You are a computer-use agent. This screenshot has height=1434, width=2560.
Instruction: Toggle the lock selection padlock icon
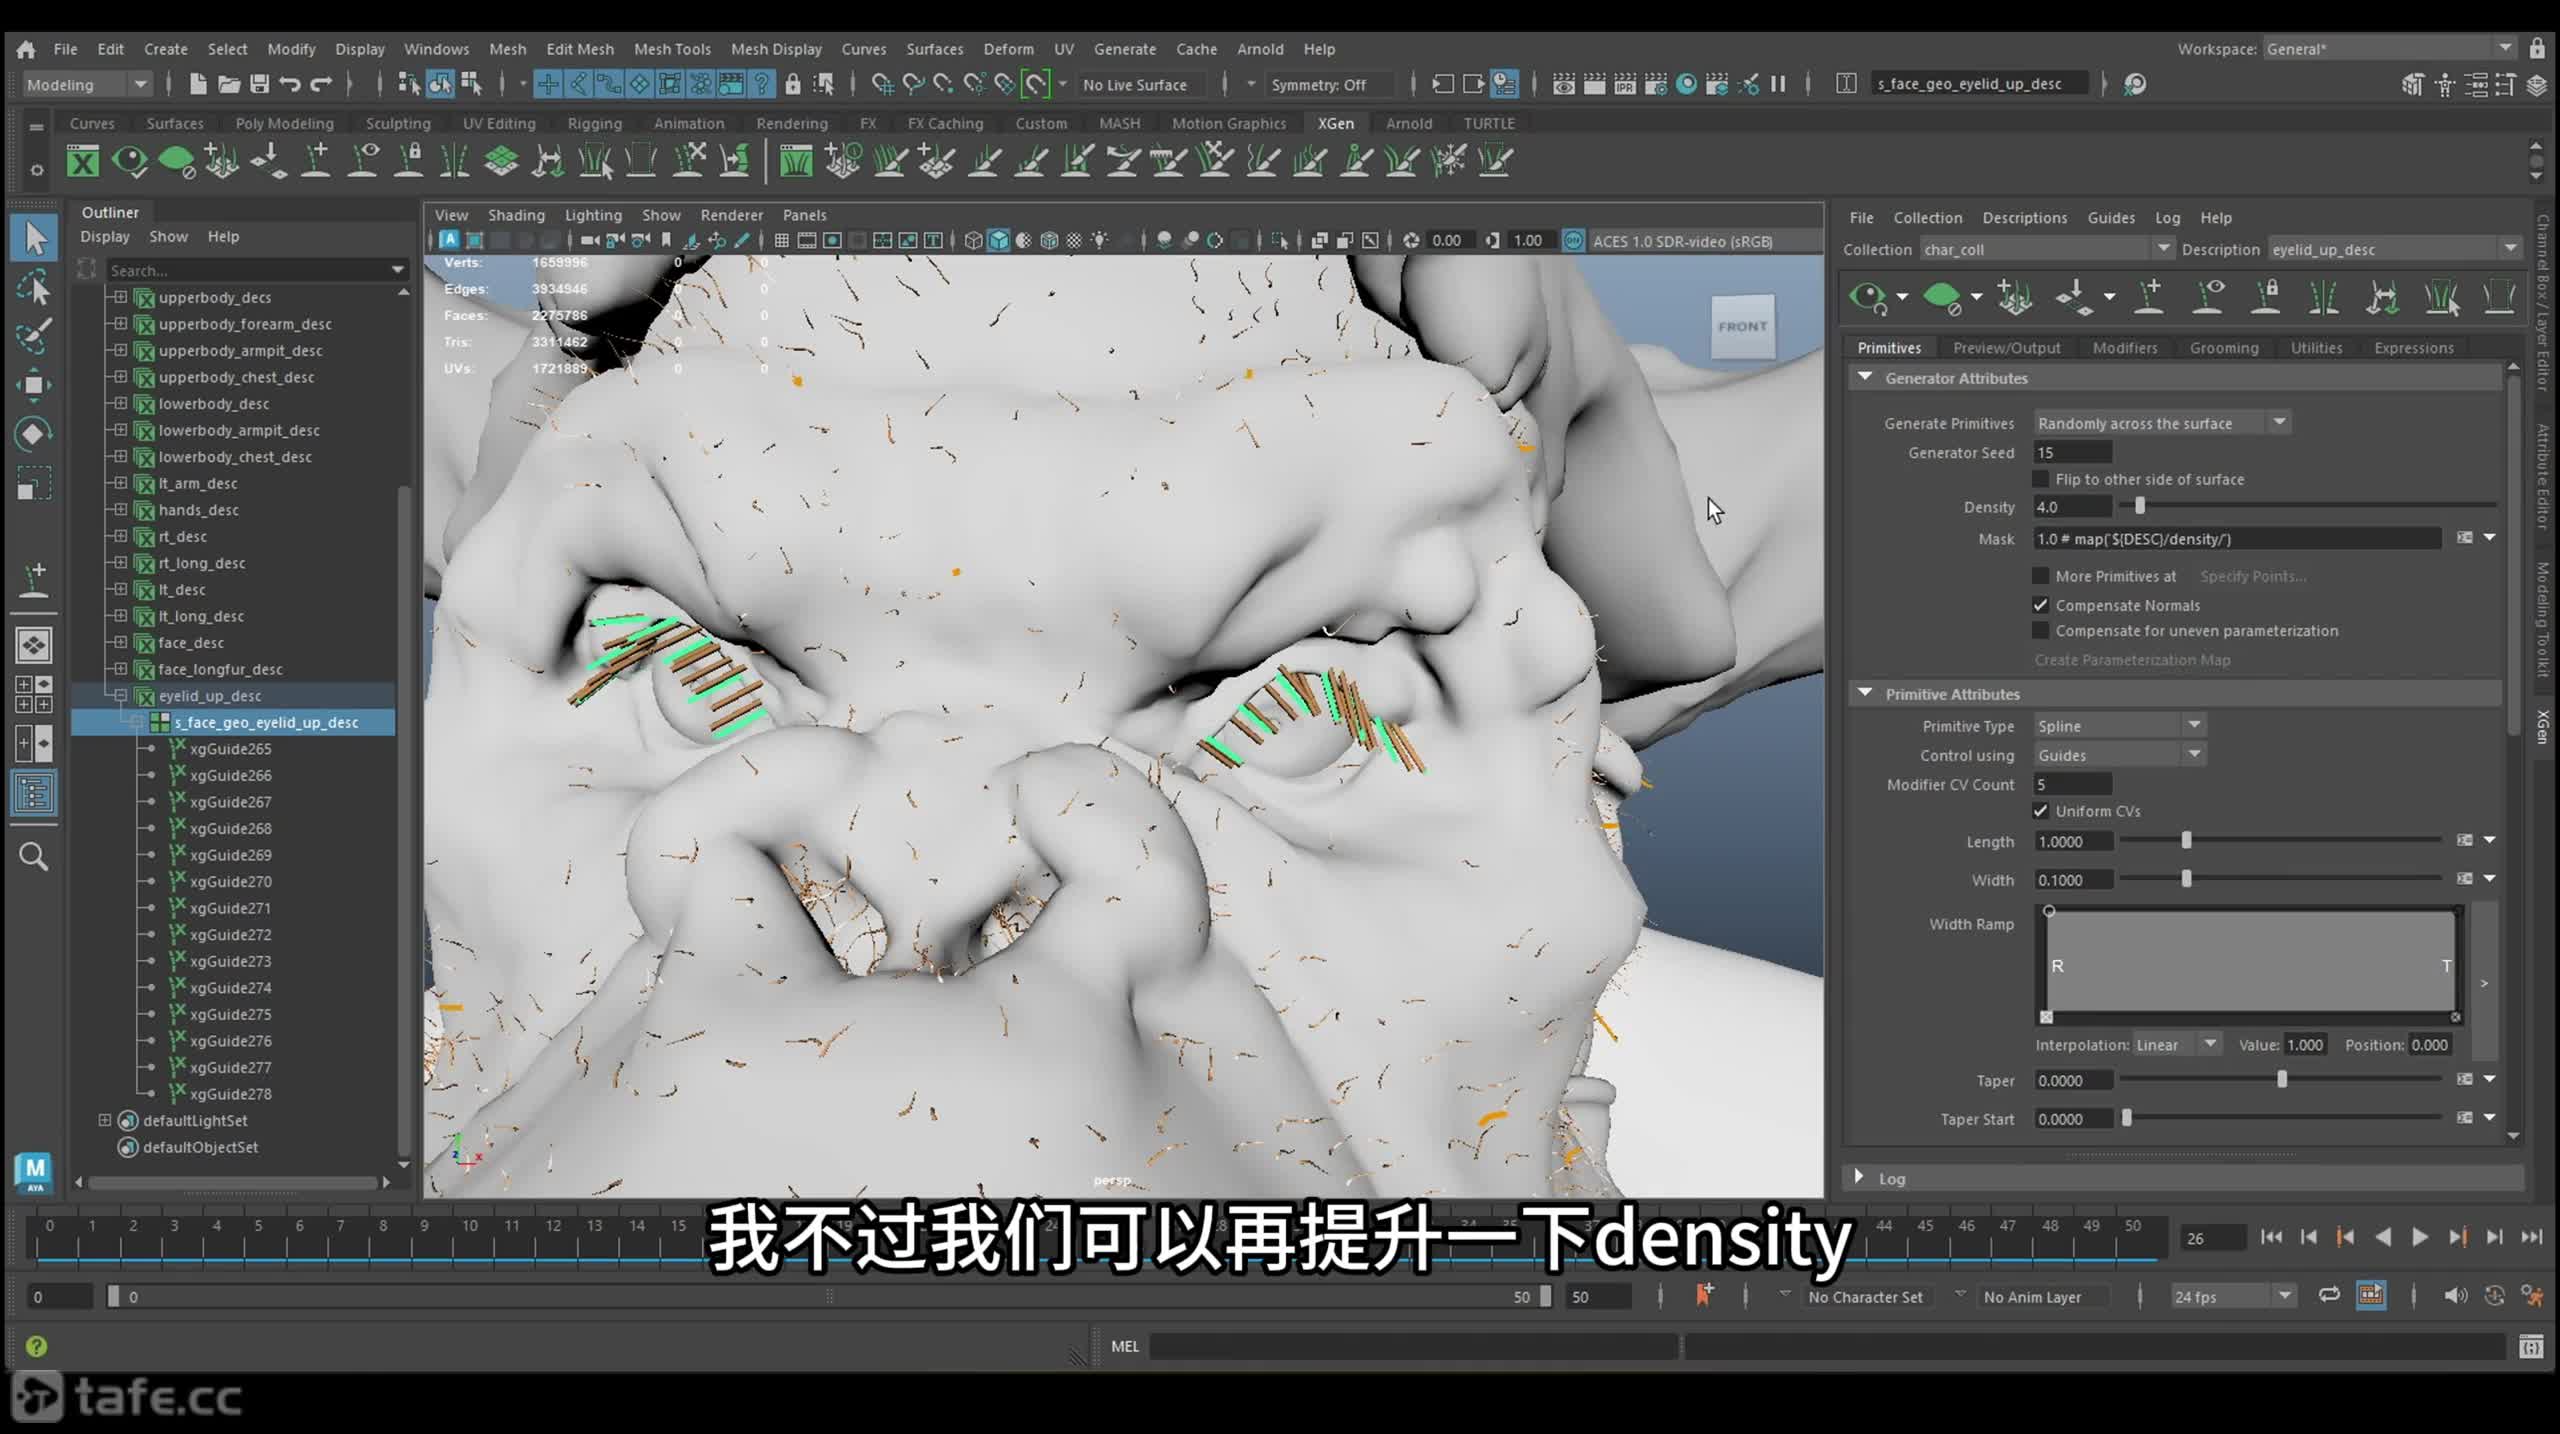click(x=793, y=84)
